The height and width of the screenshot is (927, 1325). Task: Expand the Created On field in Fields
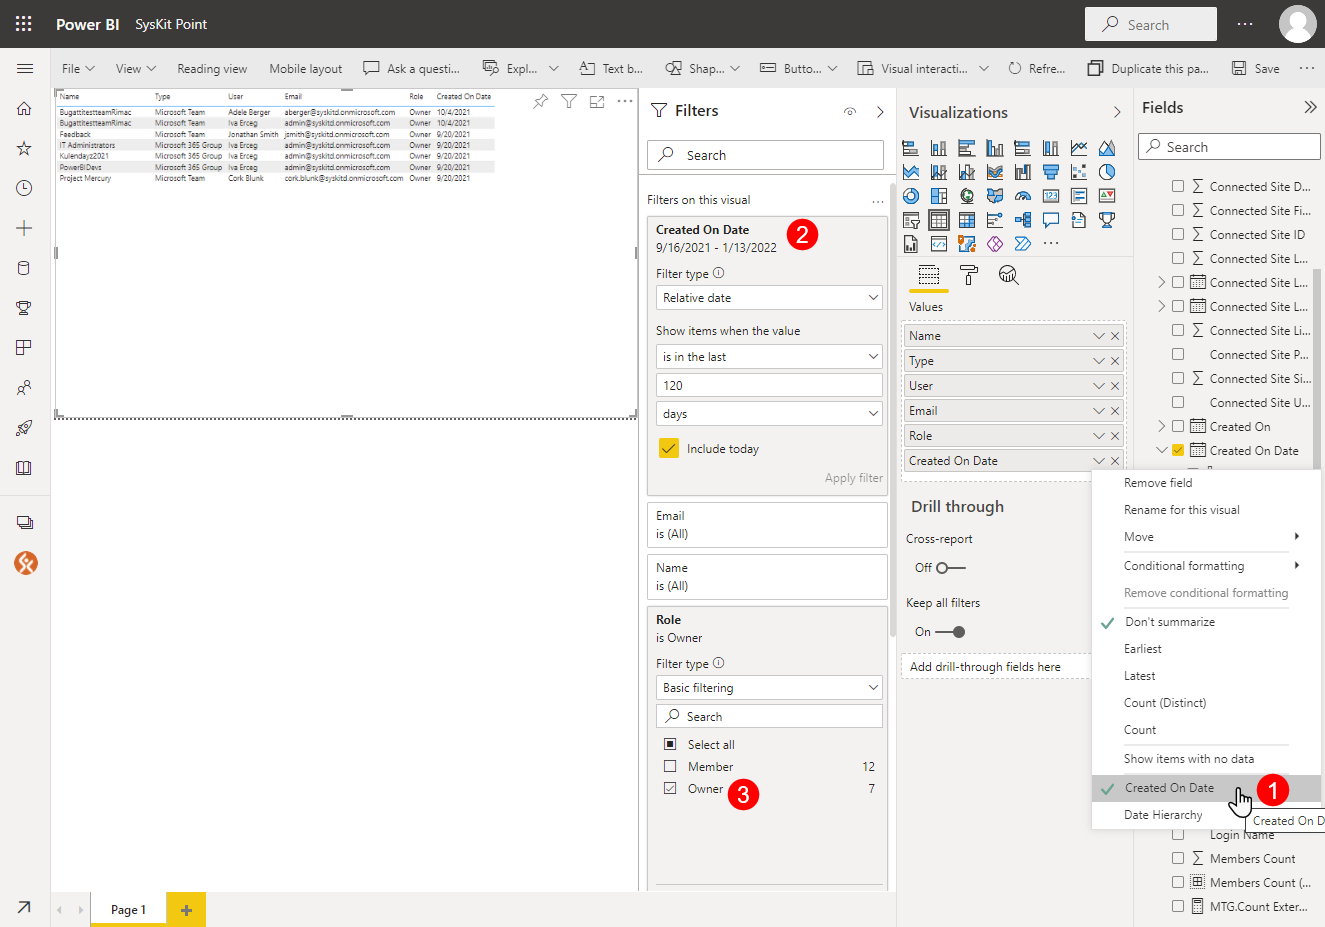1162,426
